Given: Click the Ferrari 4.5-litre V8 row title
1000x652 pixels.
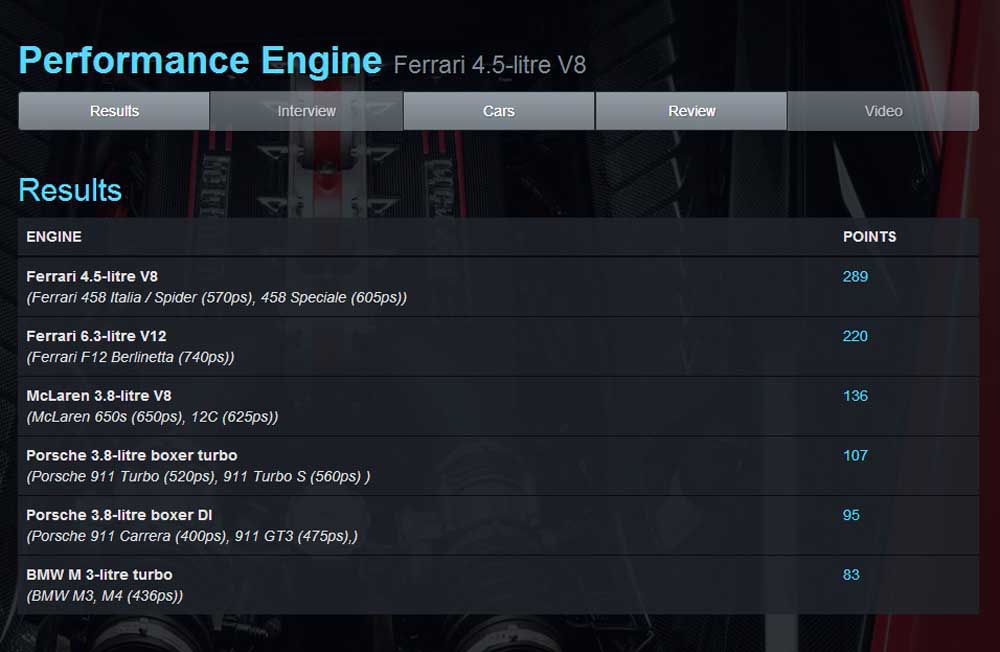Looking at the screenshot, I should [92, 277].
